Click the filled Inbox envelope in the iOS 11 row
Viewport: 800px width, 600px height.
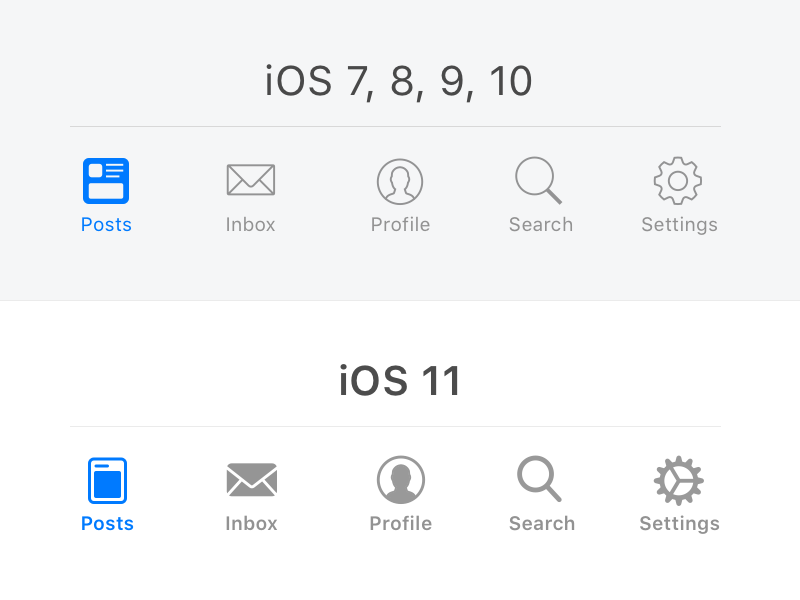(251, 479)
